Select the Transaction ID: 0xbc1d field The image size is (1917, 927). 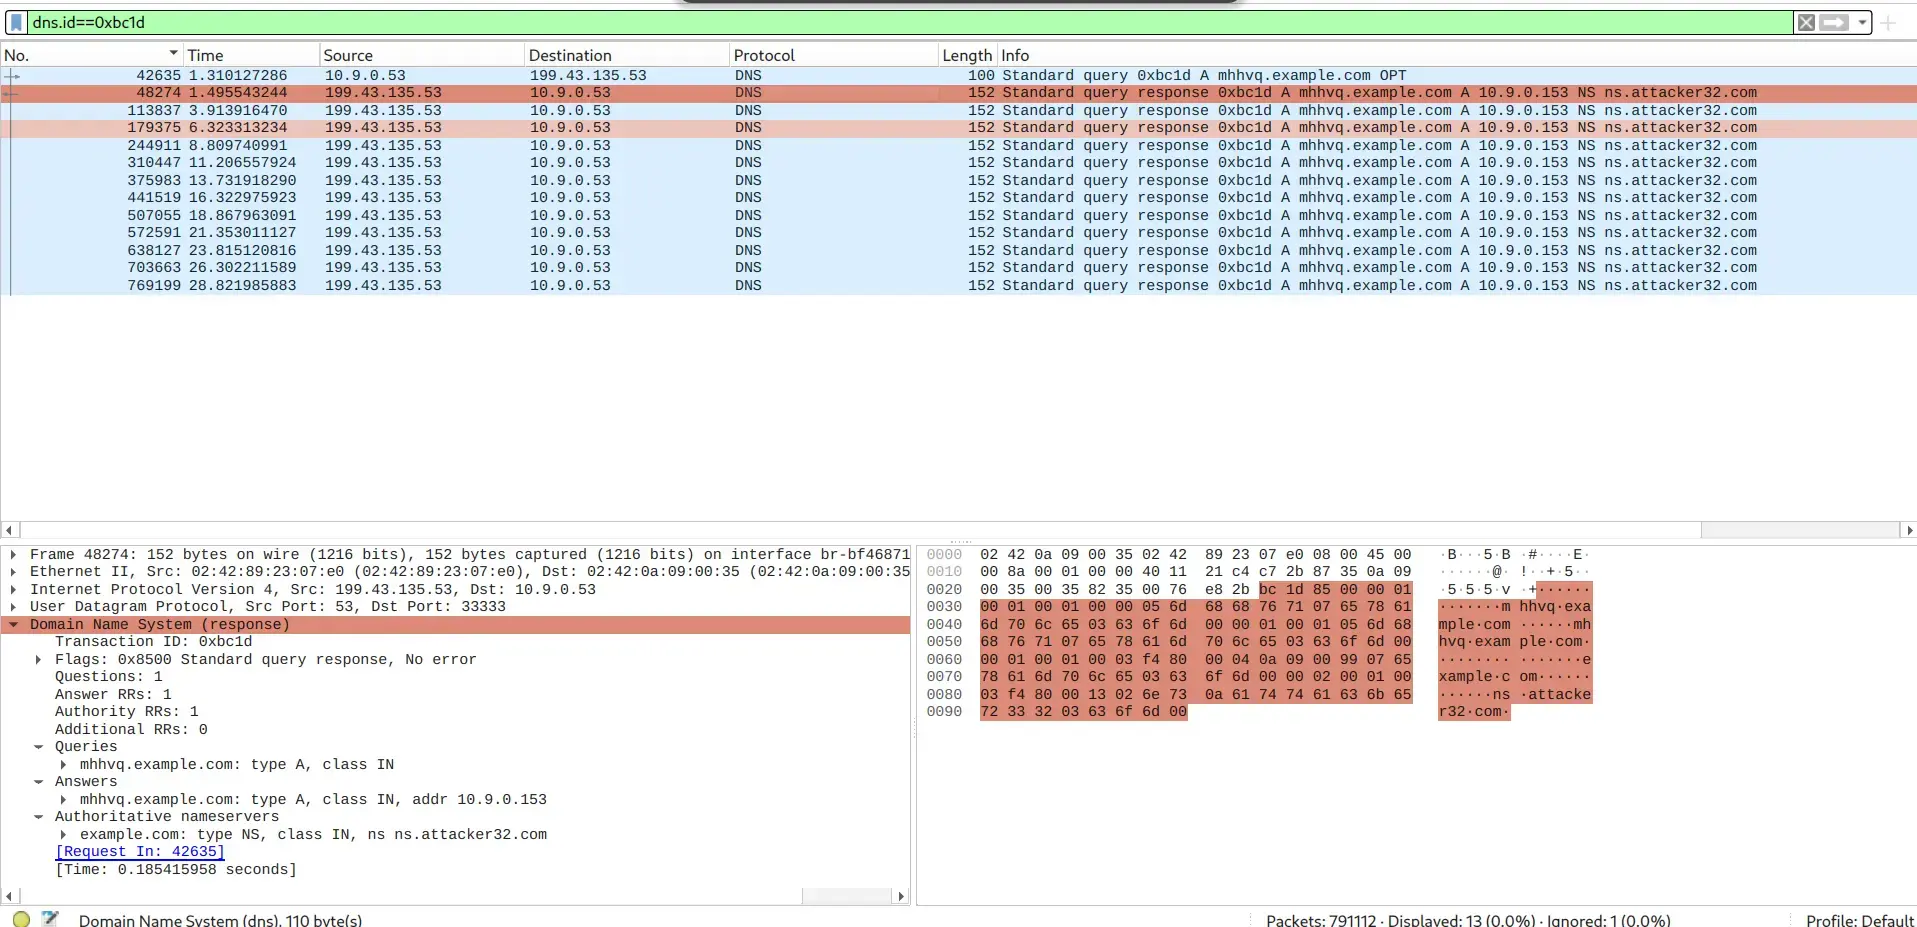[x=153, y=642]
